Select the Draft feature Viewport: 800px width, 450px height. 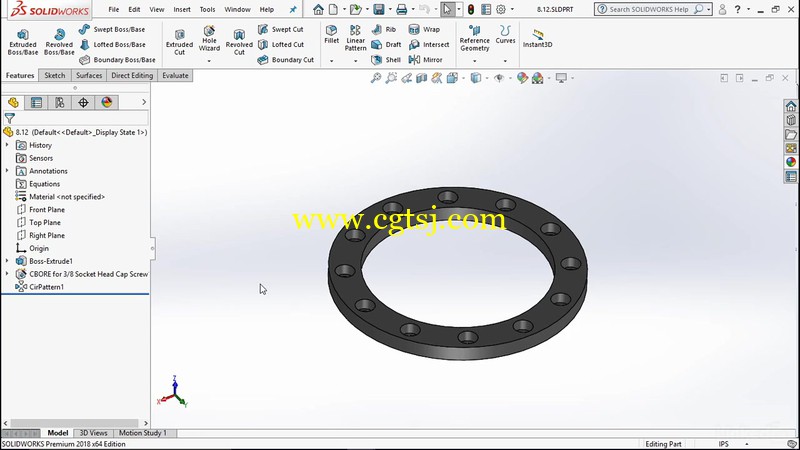click(x=386, y=45)
